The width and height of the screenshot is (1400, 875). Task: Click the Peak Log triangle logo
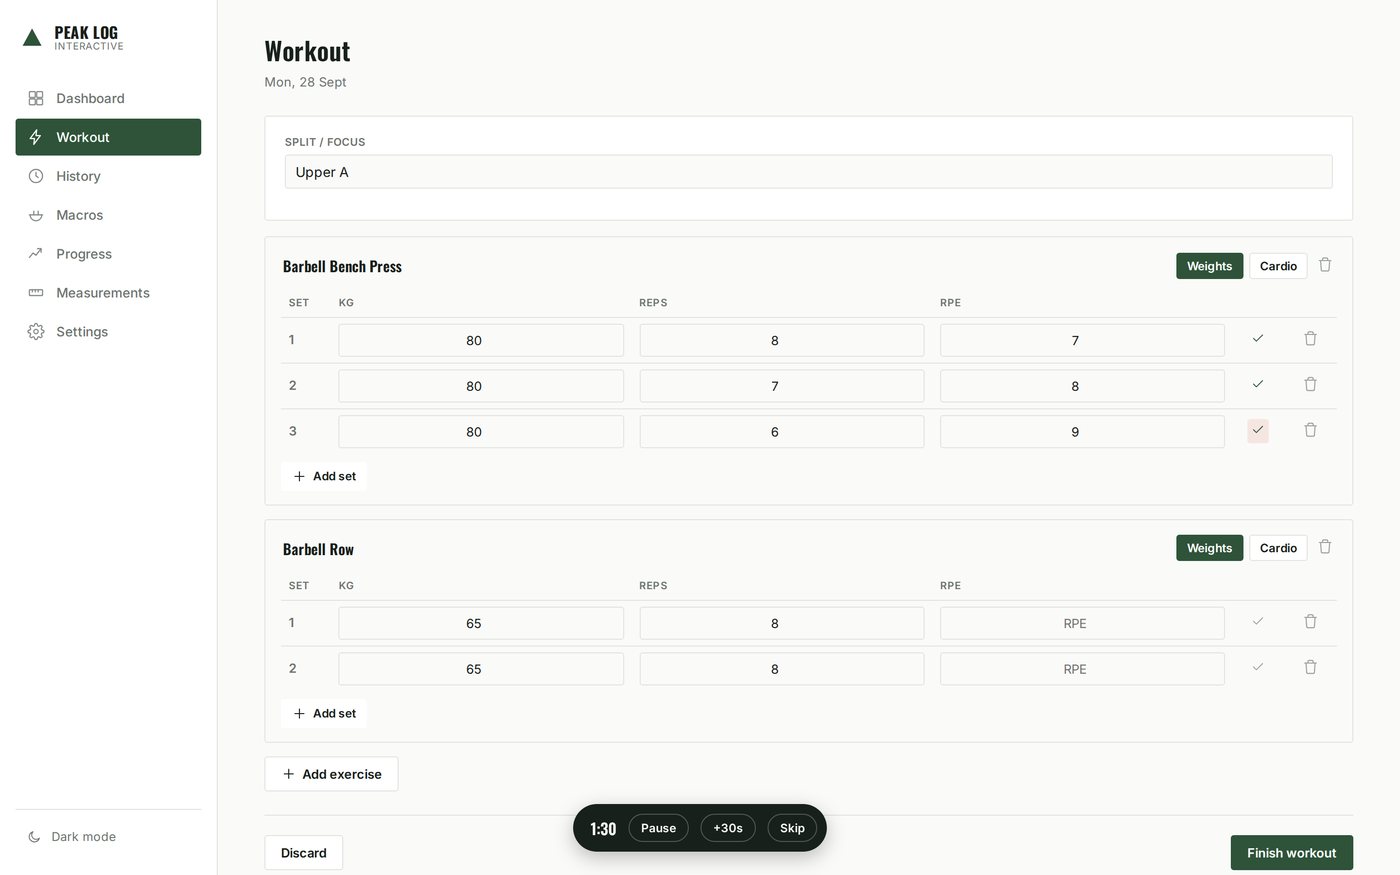pos(32,38)
